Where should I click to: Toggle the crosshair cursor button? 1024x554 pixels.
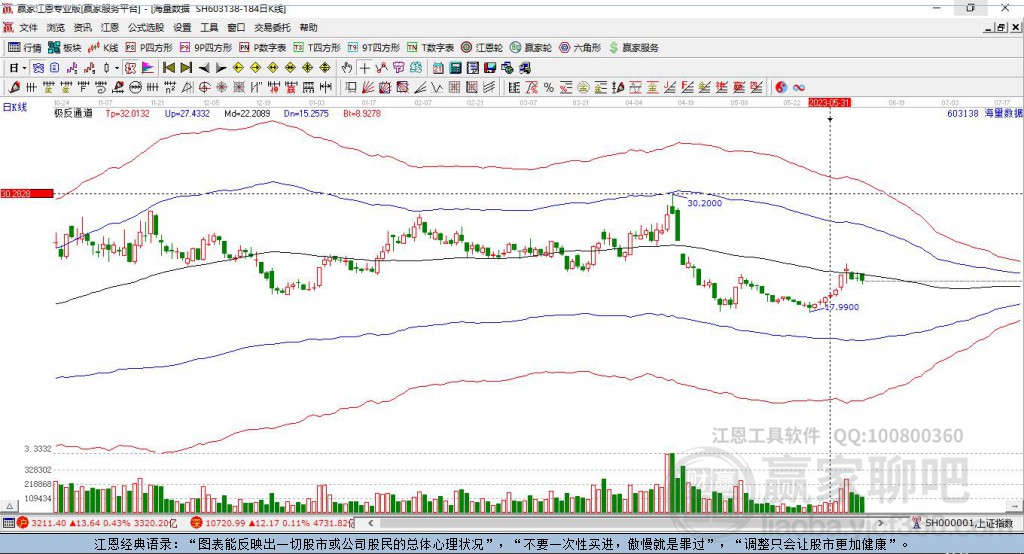coord(364,68)
